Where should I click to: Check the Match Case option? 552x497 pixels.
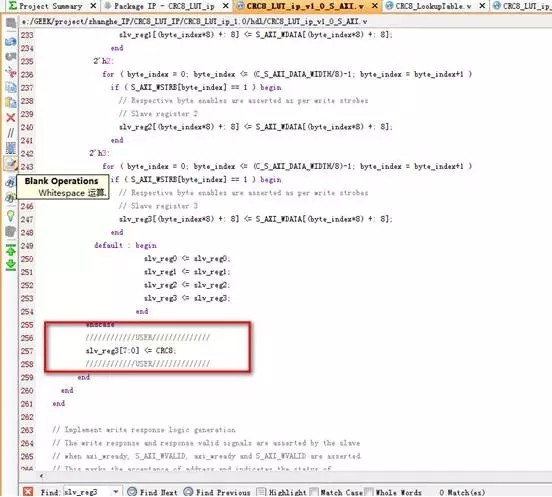[314, 491]
